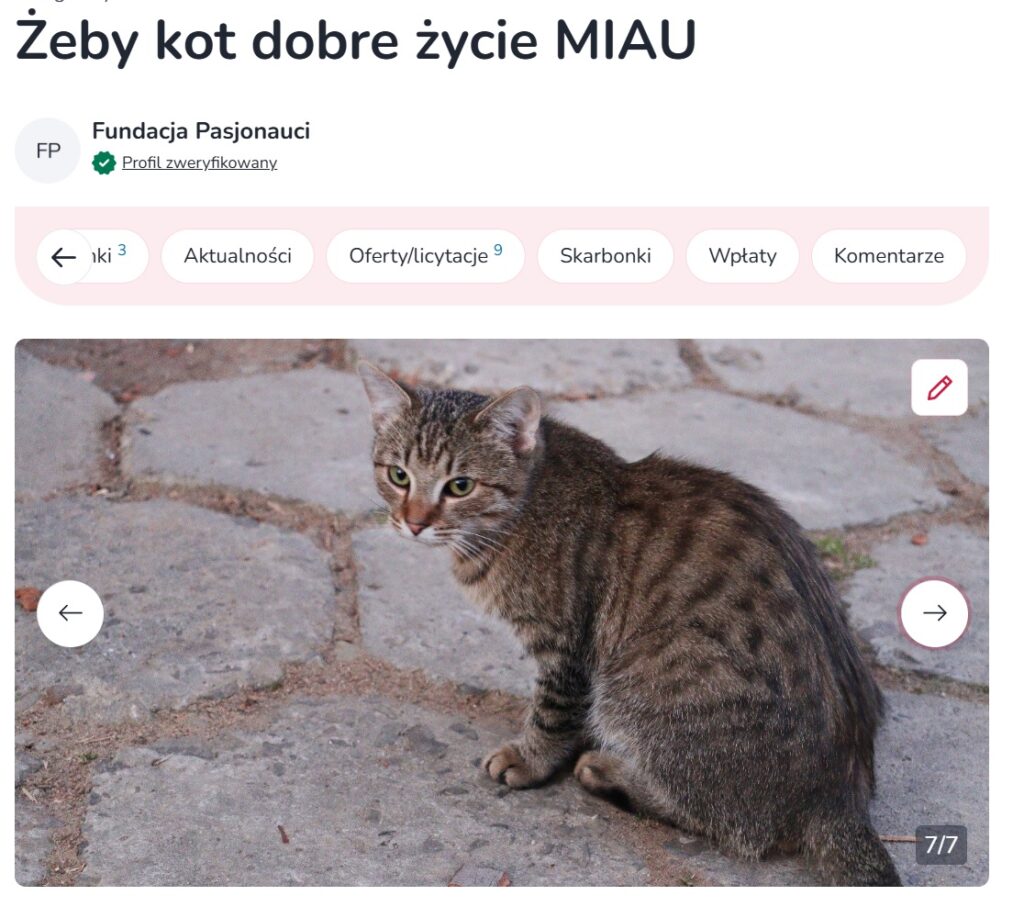Click the red pencil edit icon
Screen dimensions: 1024x918
(x=938, y=387)
